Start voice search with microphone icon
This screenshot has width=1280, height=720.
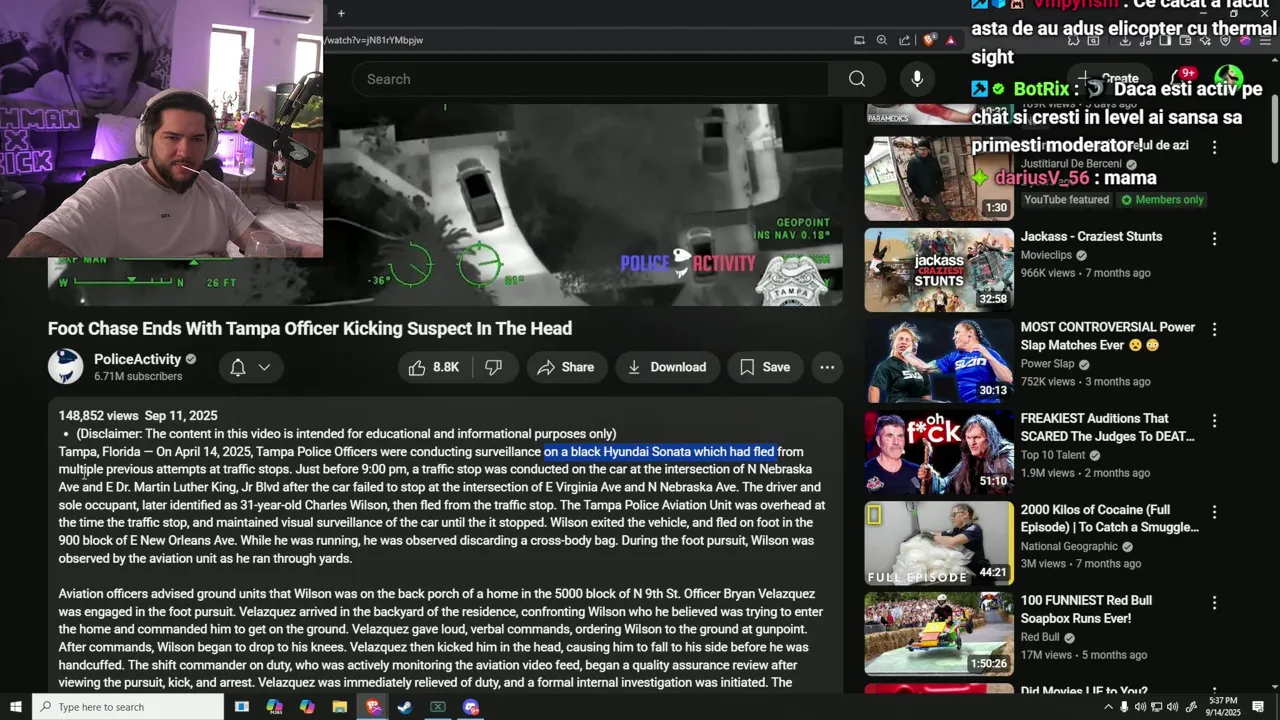click(917, 79)
